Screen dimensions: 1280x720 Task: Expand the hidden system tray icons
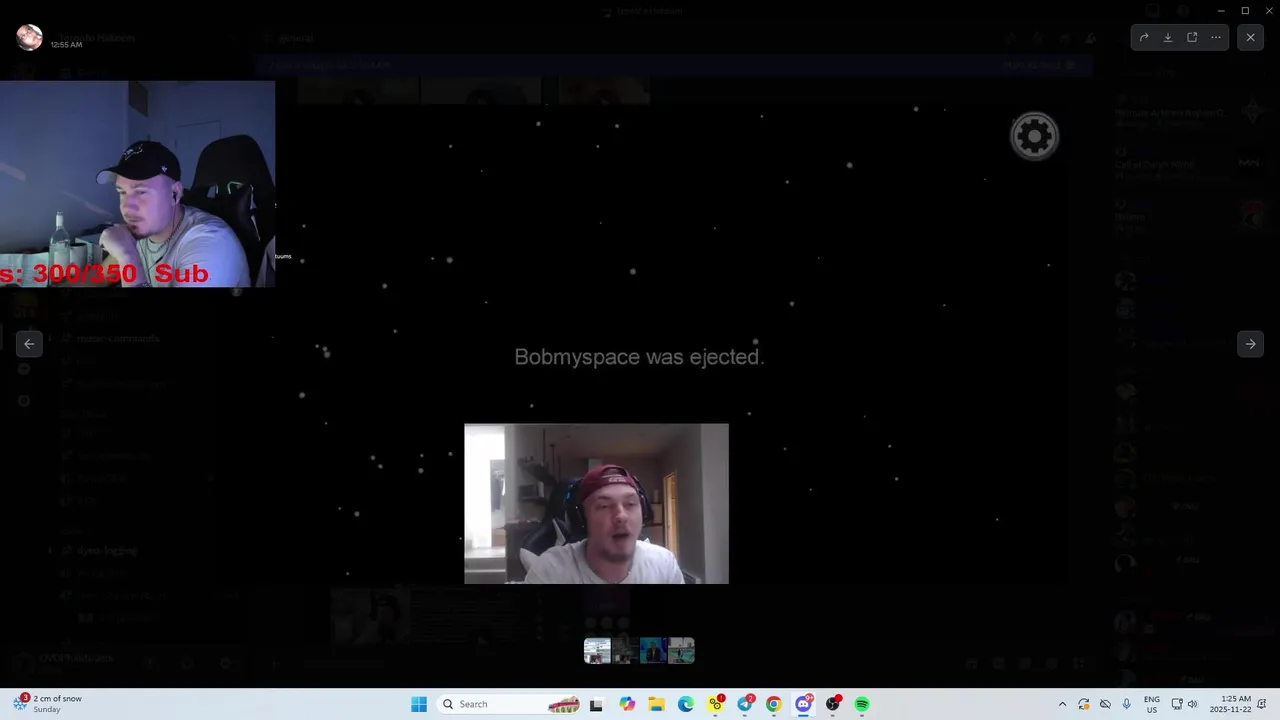point(1062,704)
